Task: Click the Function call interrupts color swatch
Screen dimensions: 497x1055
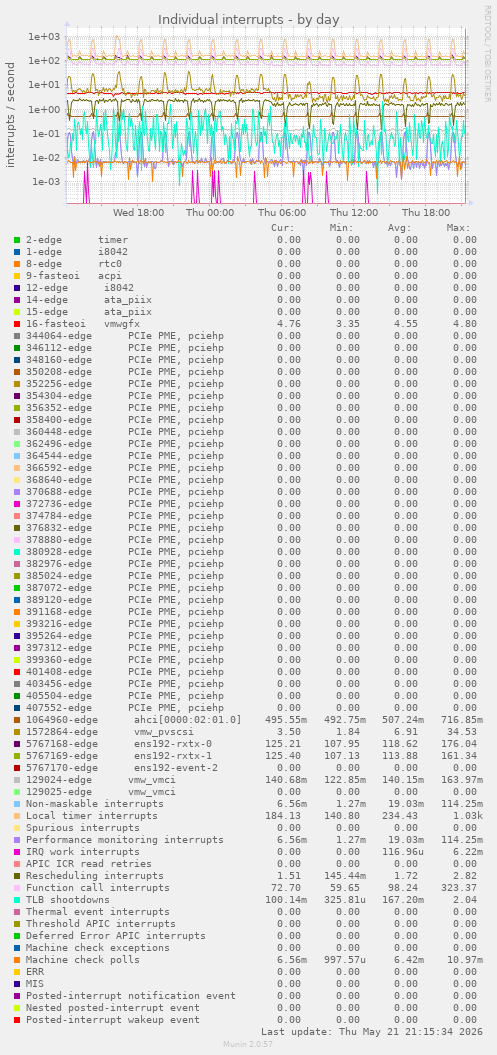Action: [17, 887]
